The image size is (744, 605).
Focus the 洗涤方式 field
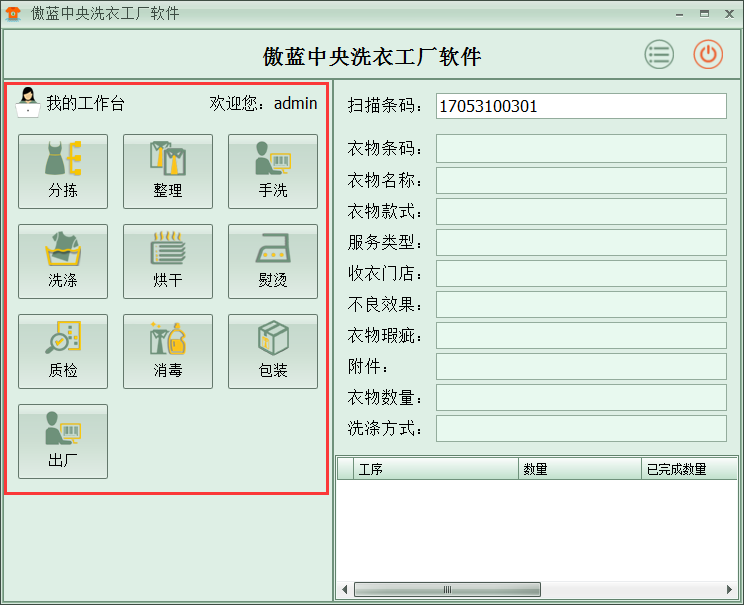coord(580,429)
